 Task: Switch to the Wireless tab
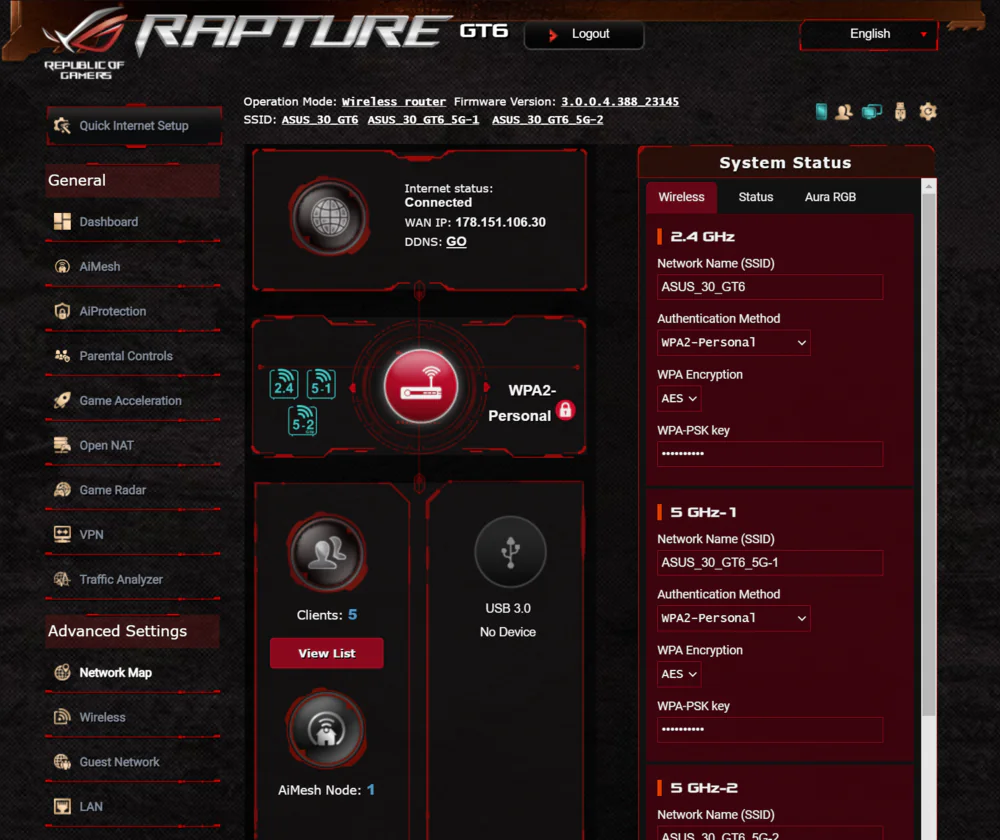pyautogui.click(x=681, y=197)
